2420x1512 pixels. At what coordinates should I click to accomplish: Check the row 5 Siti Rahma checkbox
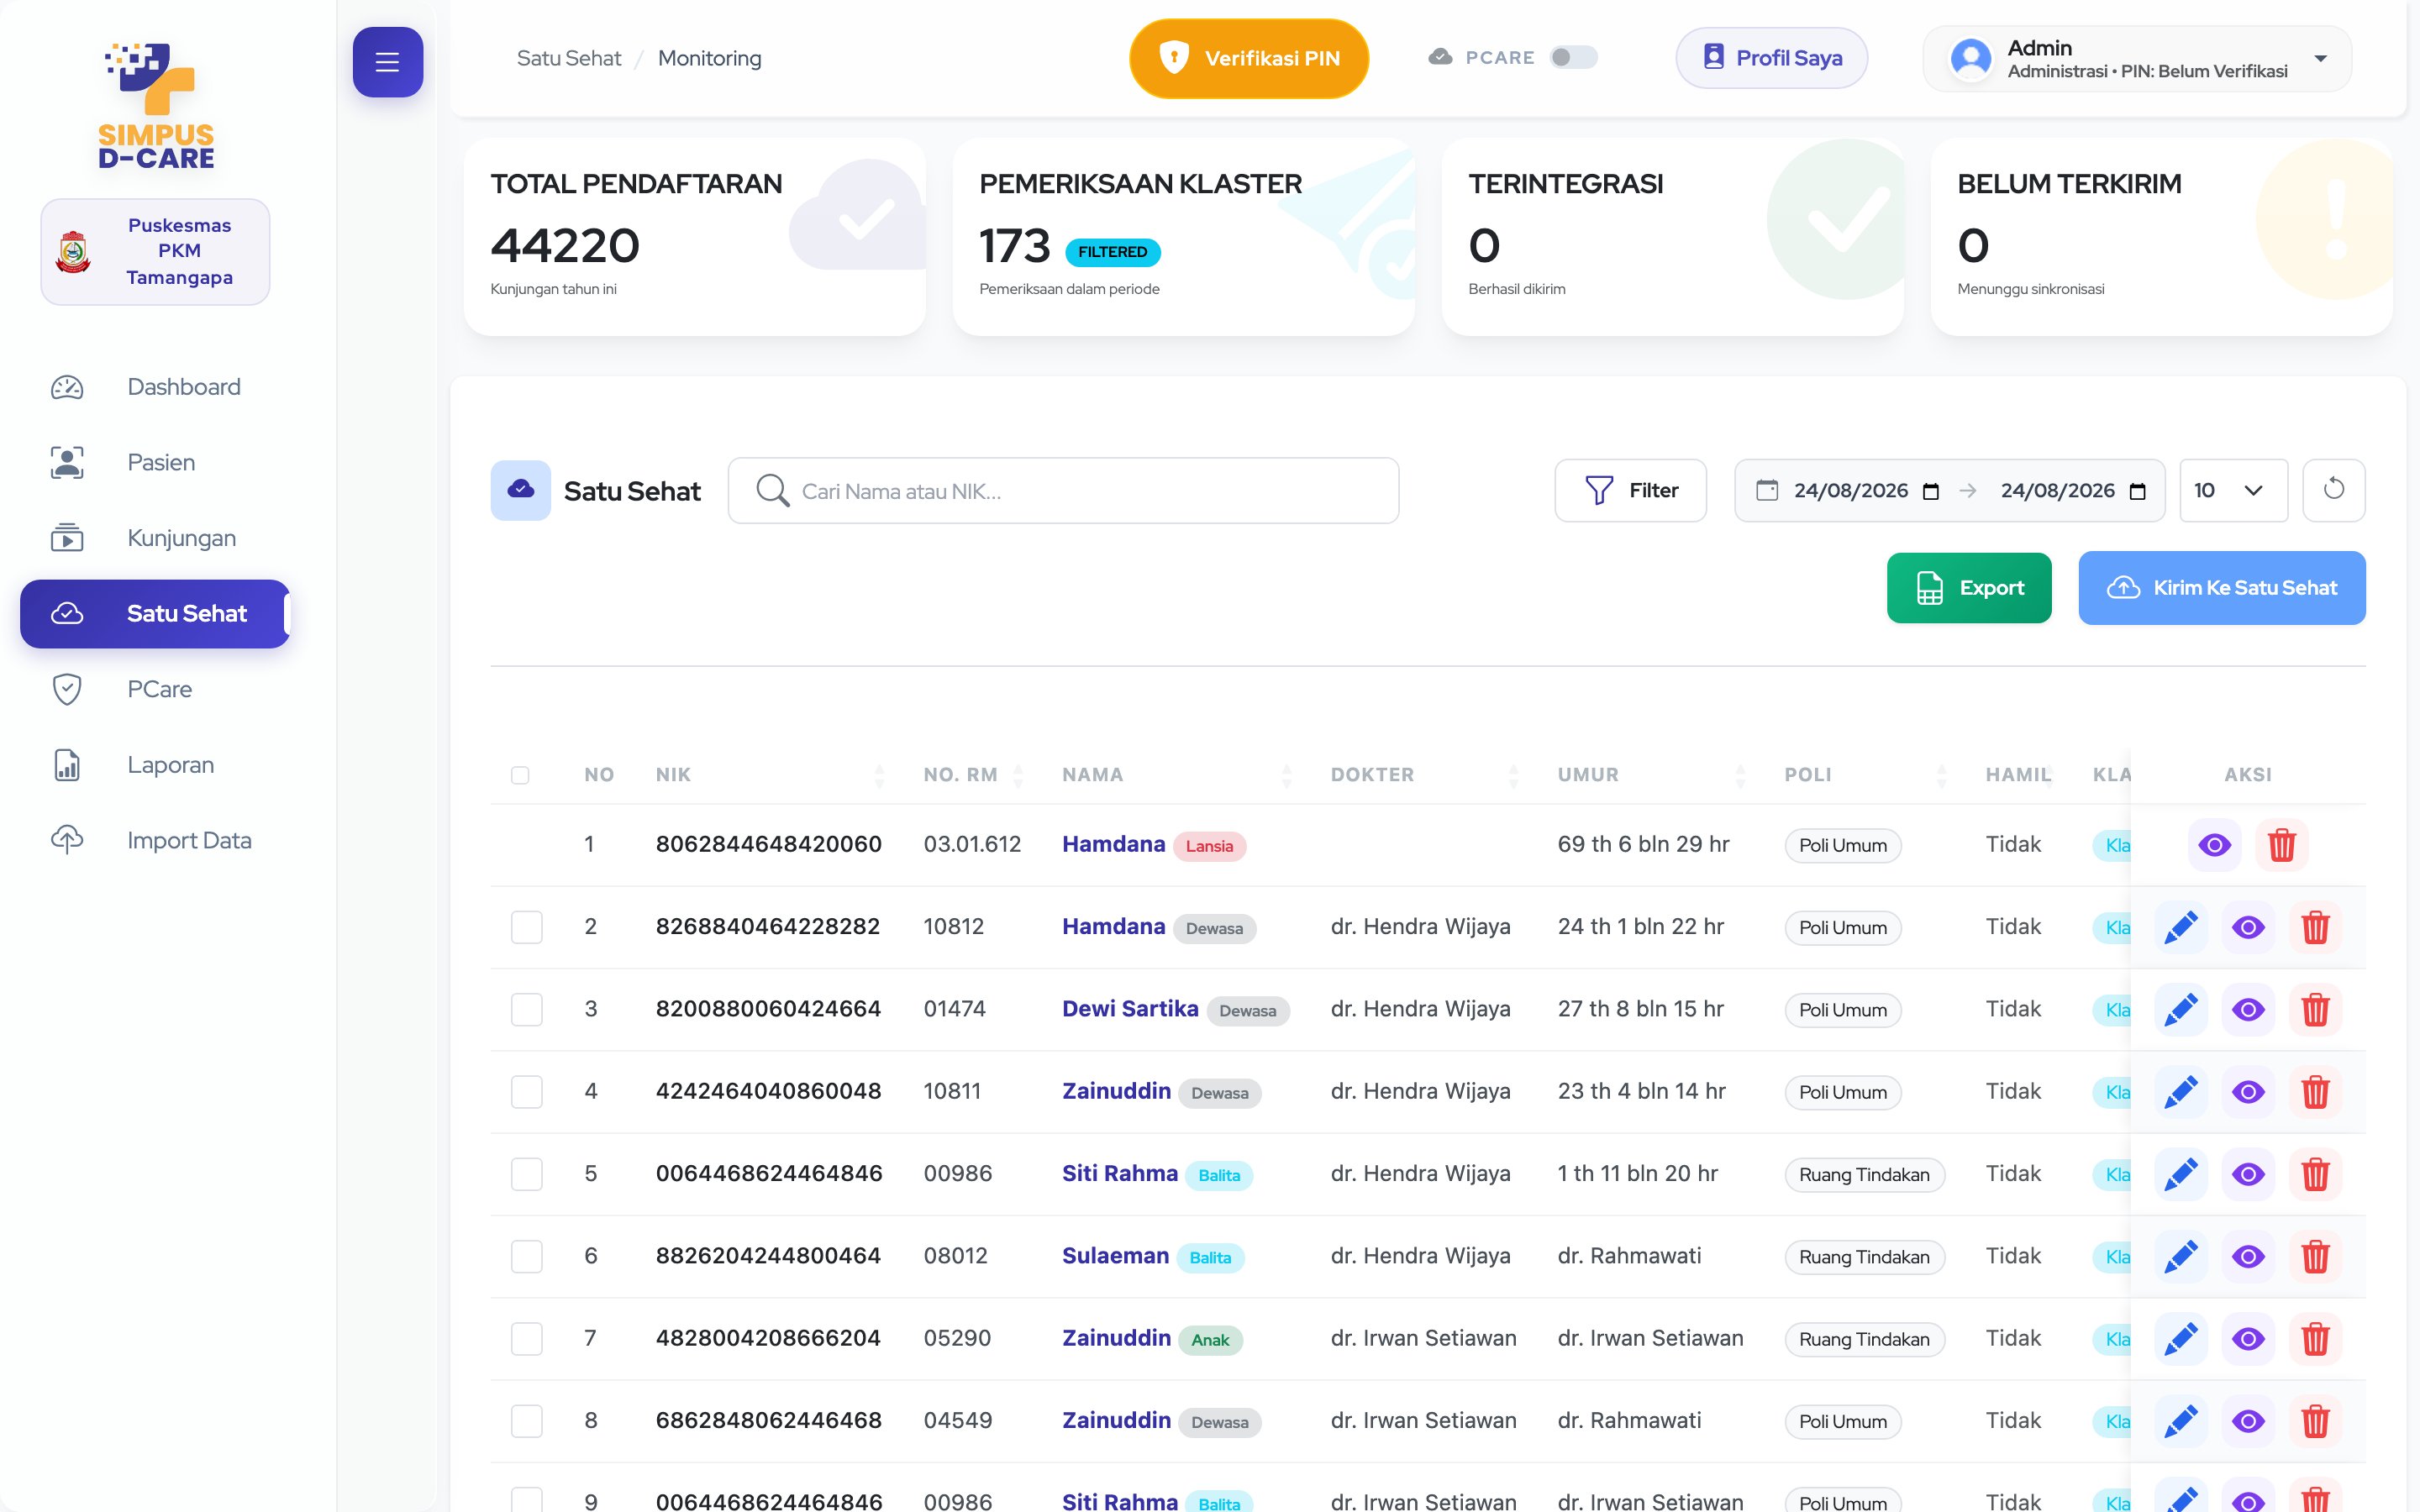526,1174
